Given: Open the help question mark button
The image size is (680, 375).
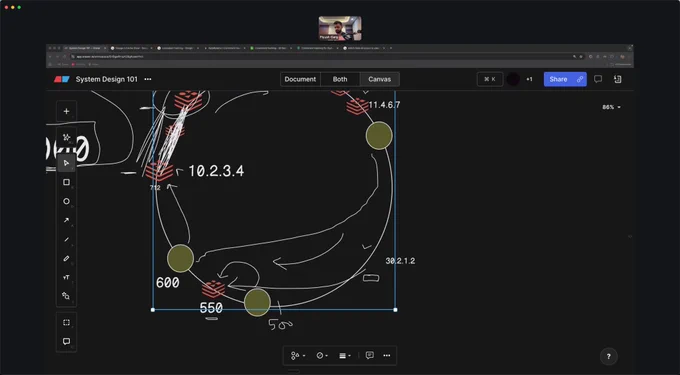Looking at the screenshot, I should click(608, 356).
